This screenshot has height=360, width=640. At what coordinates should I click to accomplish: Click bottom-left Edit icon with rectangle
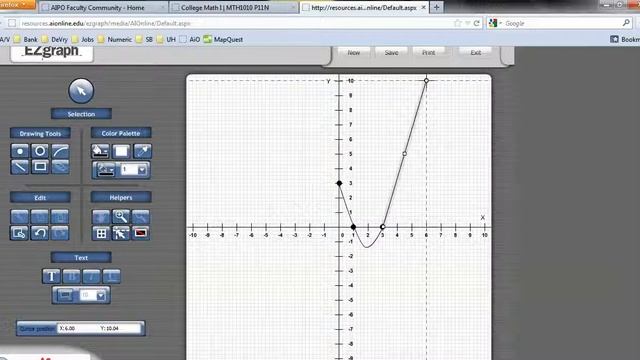point(20,233)
